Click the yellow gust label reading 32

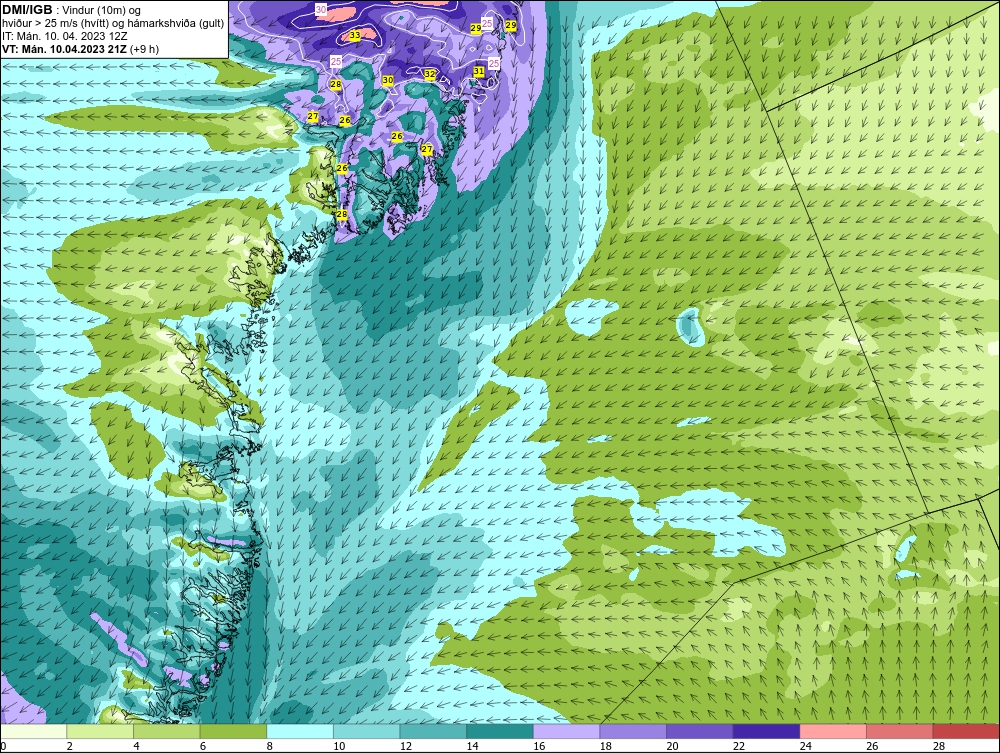tap(430, 74)
